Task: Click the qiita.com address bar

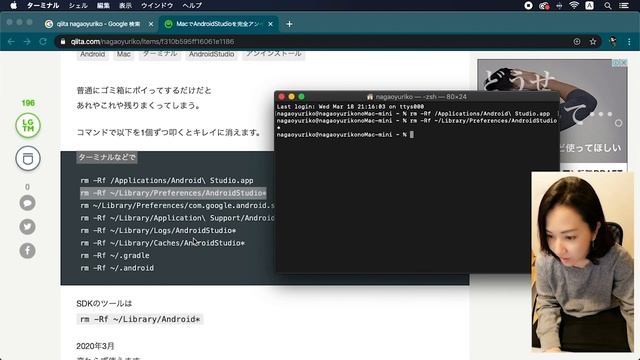Action: pos(314,42)
